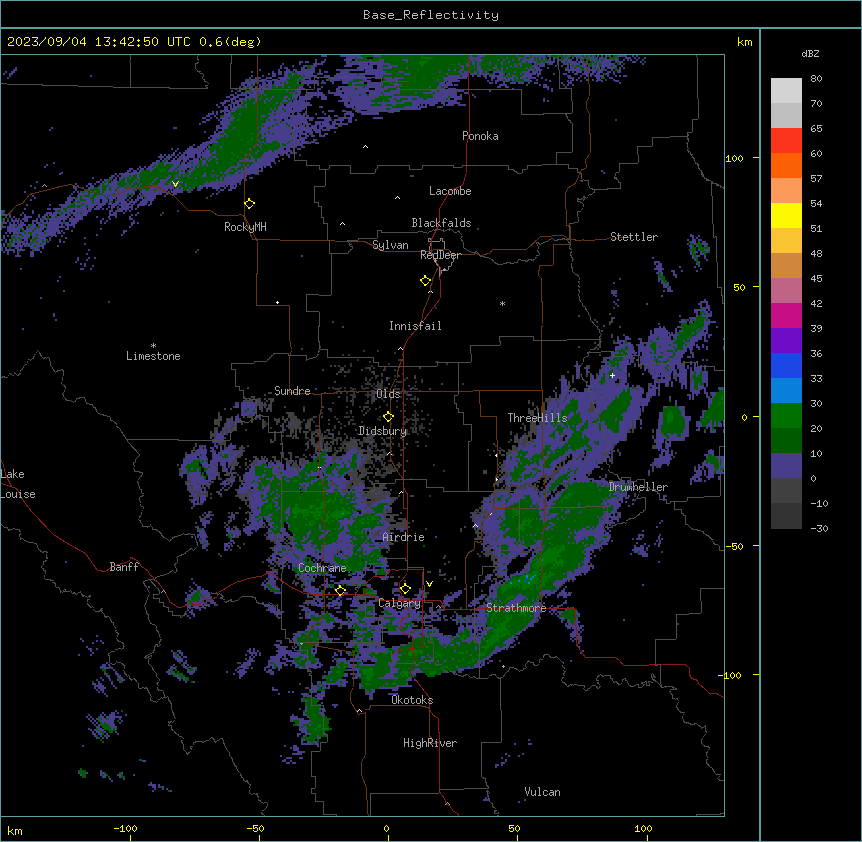Click the -100 tick on the horizontal axis
Screen dimensions: 862x842
[126, 828]
